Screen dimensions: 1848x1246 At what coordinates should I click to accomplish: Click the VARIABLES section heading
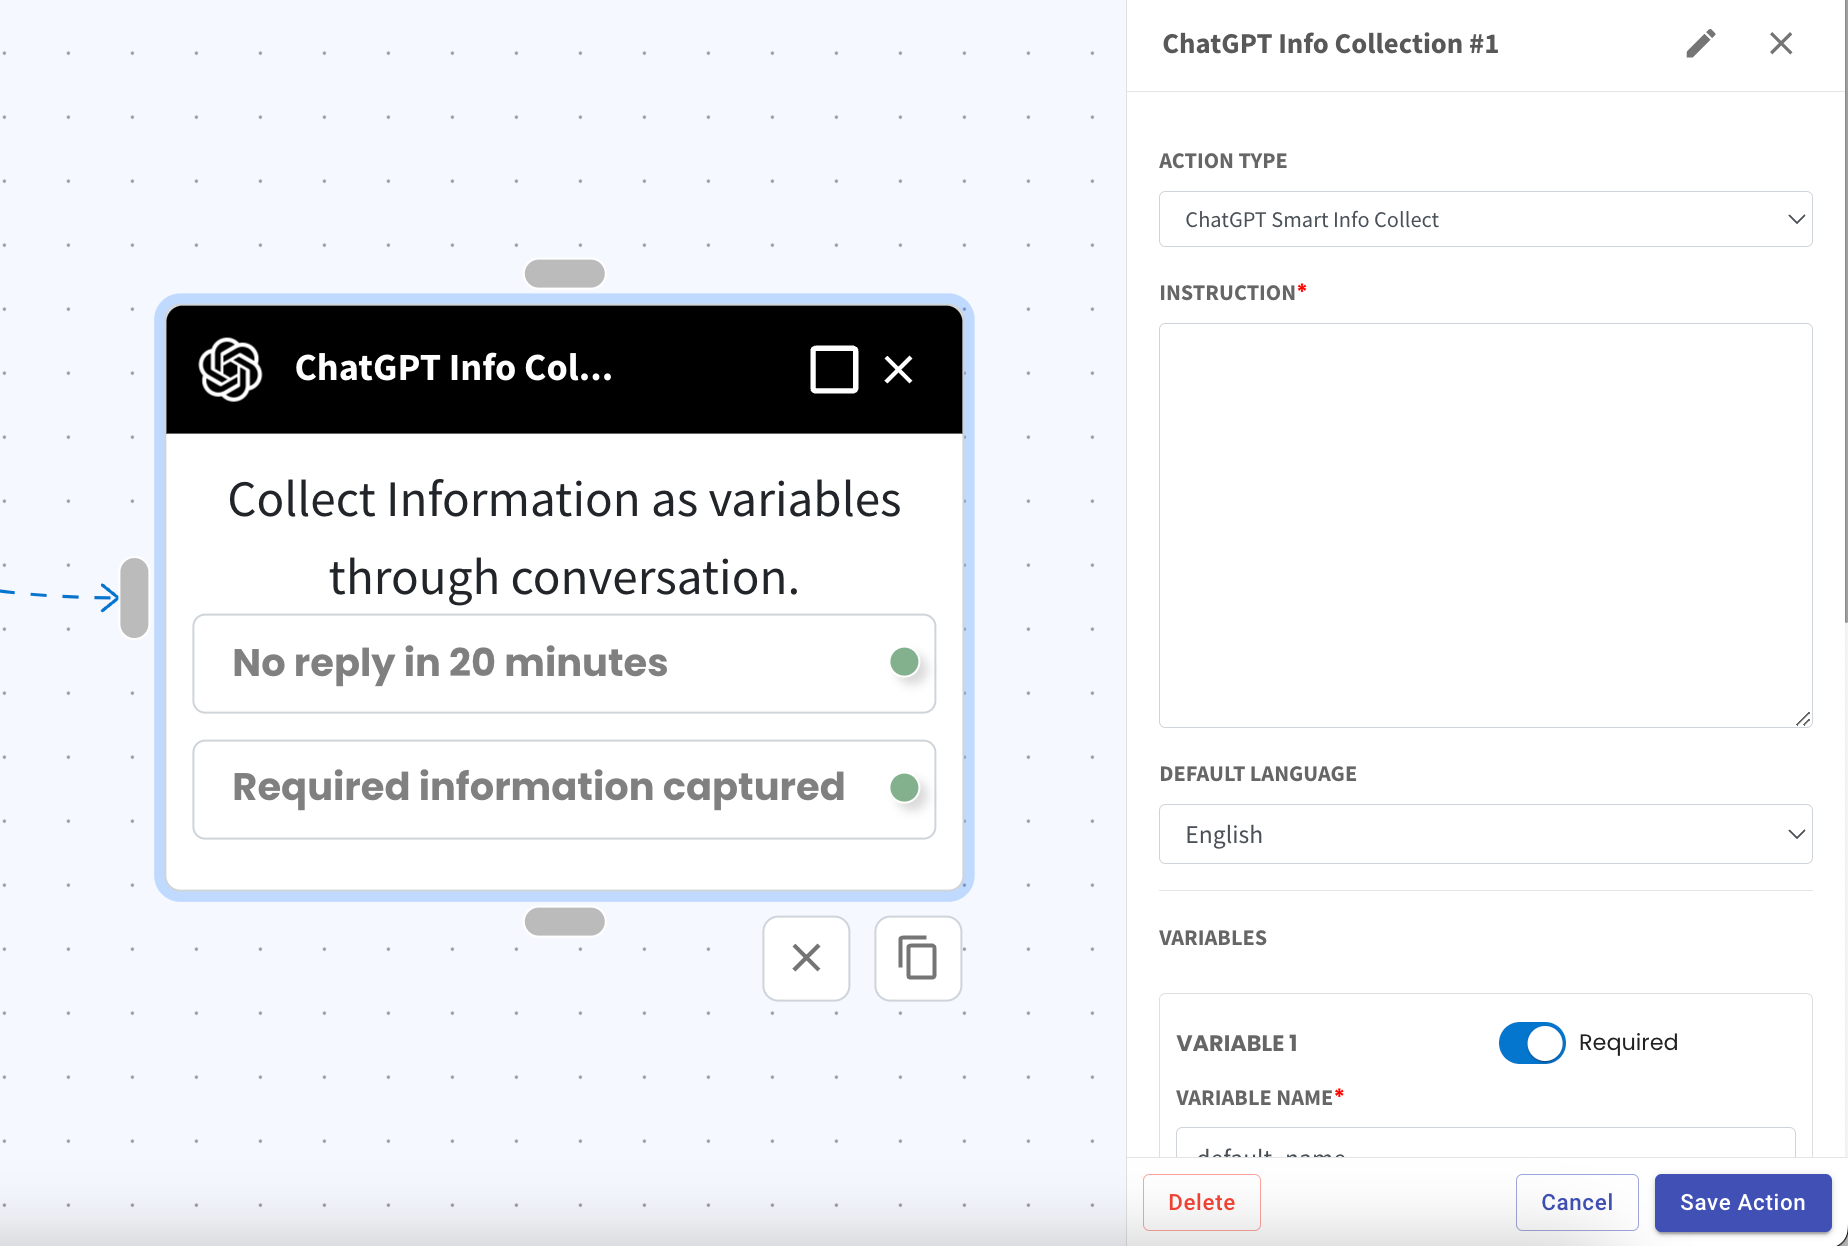[x=1212, y=938]
